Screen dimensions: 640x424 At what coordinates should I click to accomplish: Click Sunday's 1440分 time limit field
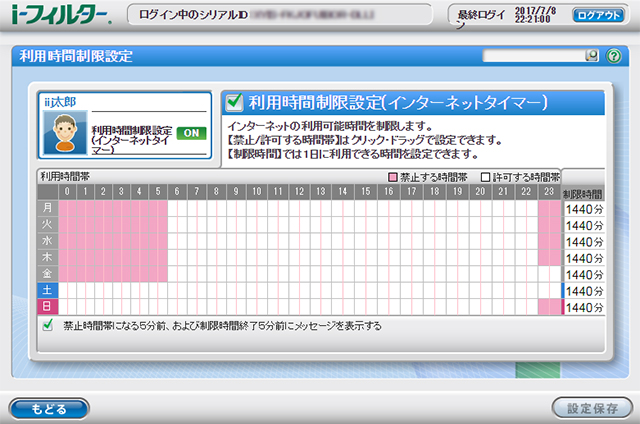[x=584, y=305]
